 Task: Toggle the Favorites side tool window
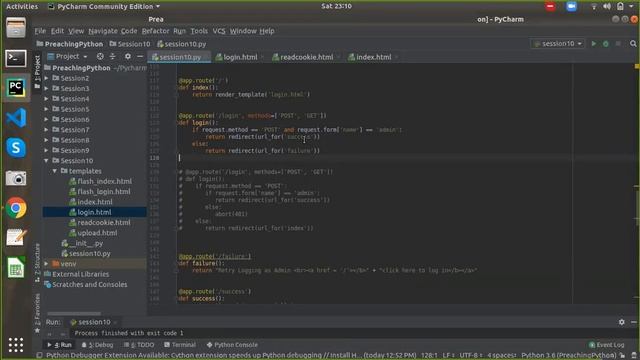point(37,313)
